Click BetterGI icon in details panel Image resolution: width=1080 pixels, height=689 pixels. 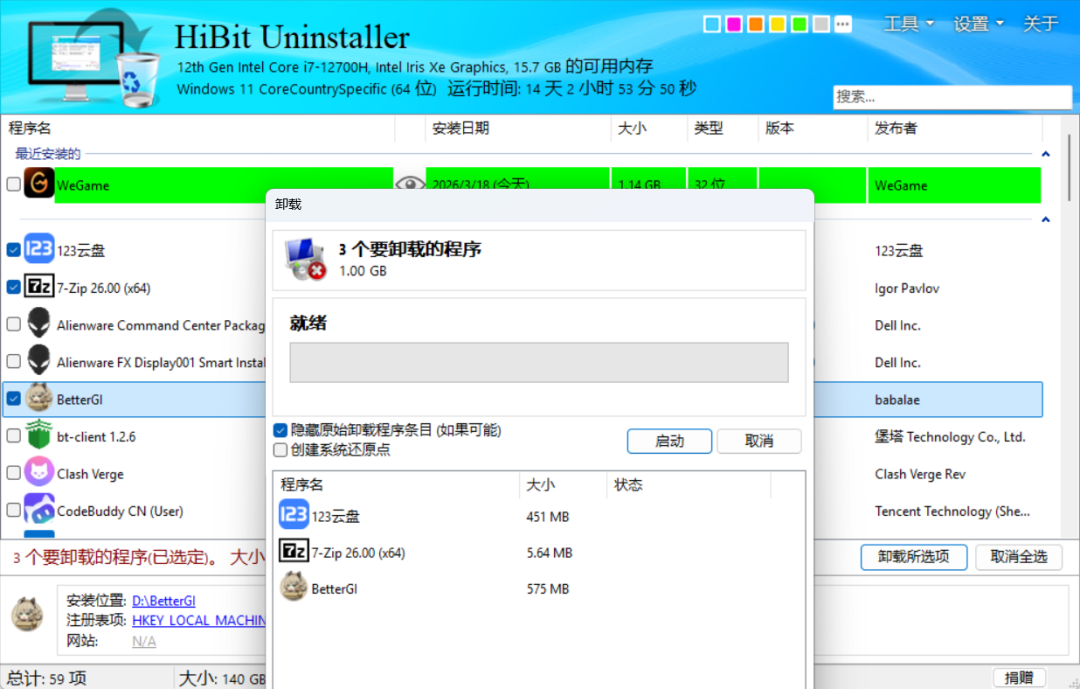[28, 615]
